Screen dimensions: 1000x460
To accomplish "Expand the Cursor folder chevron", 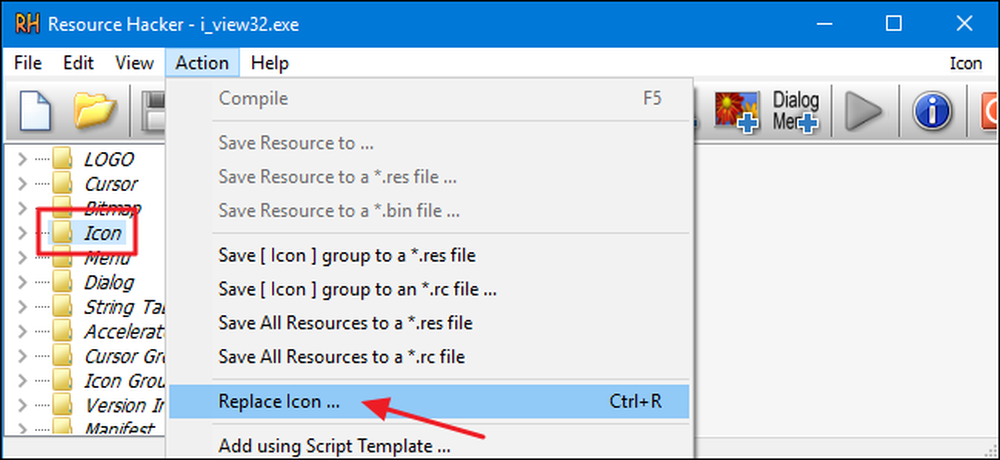I will click(x=22, y=184).
